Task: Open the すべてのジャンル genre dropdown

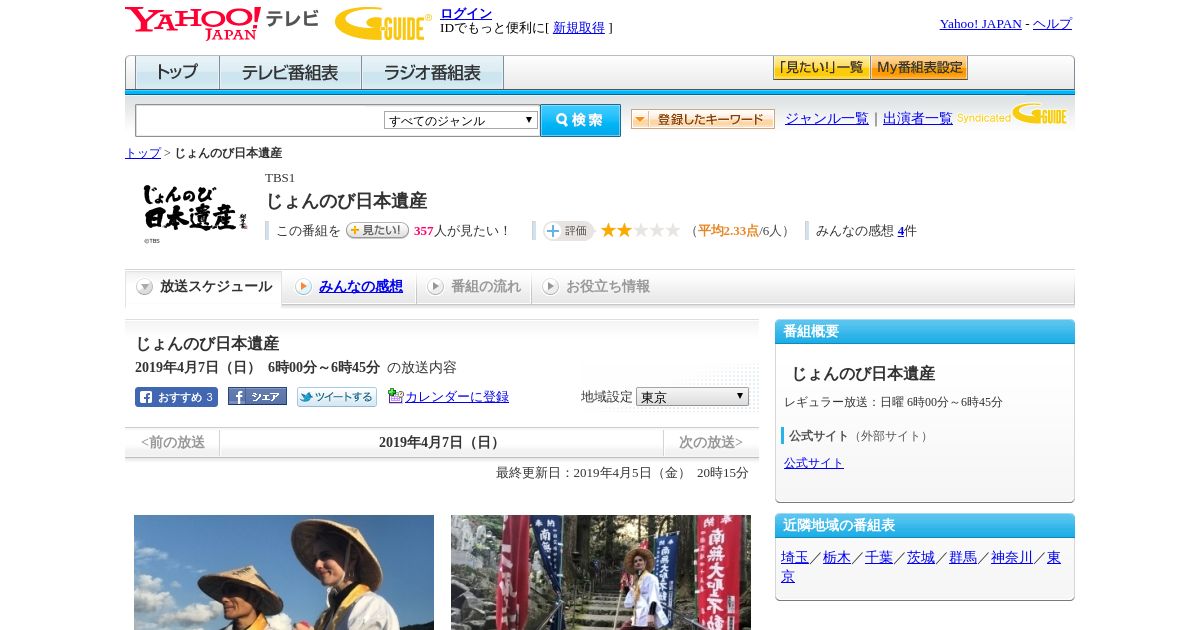Action: 461,120
